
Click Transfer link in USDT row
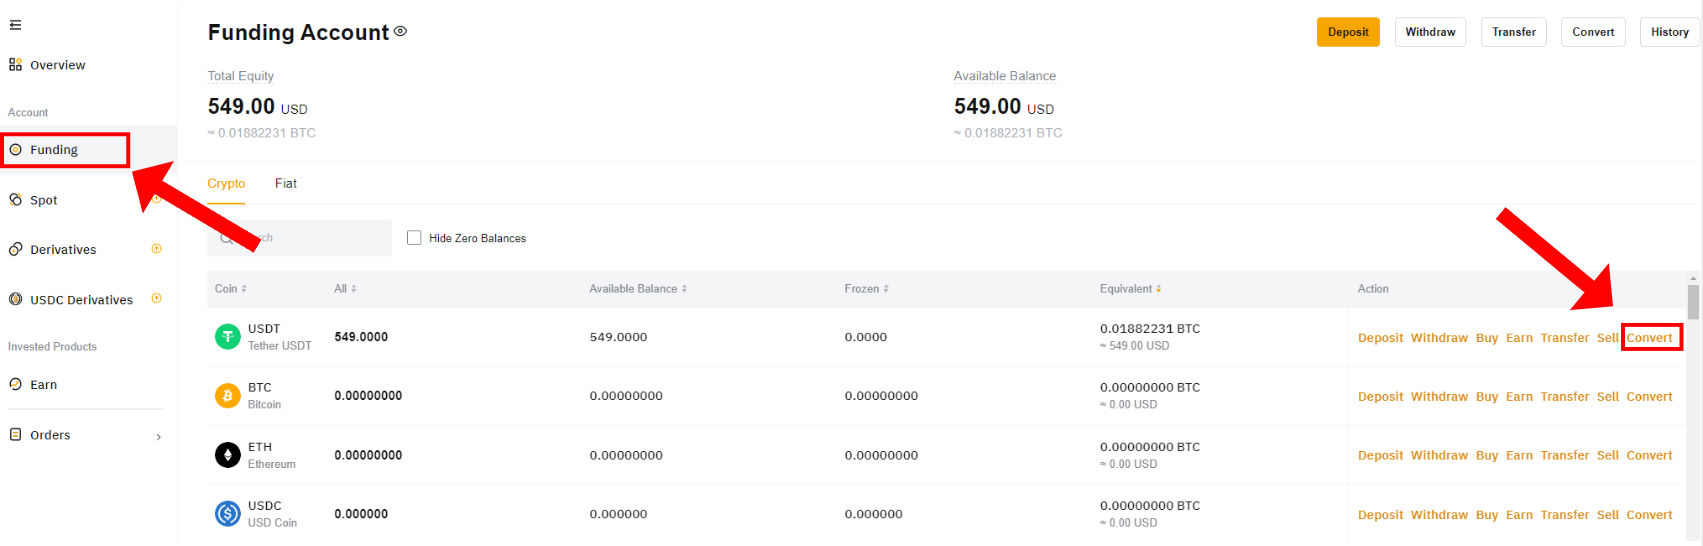pos(1565,338)
